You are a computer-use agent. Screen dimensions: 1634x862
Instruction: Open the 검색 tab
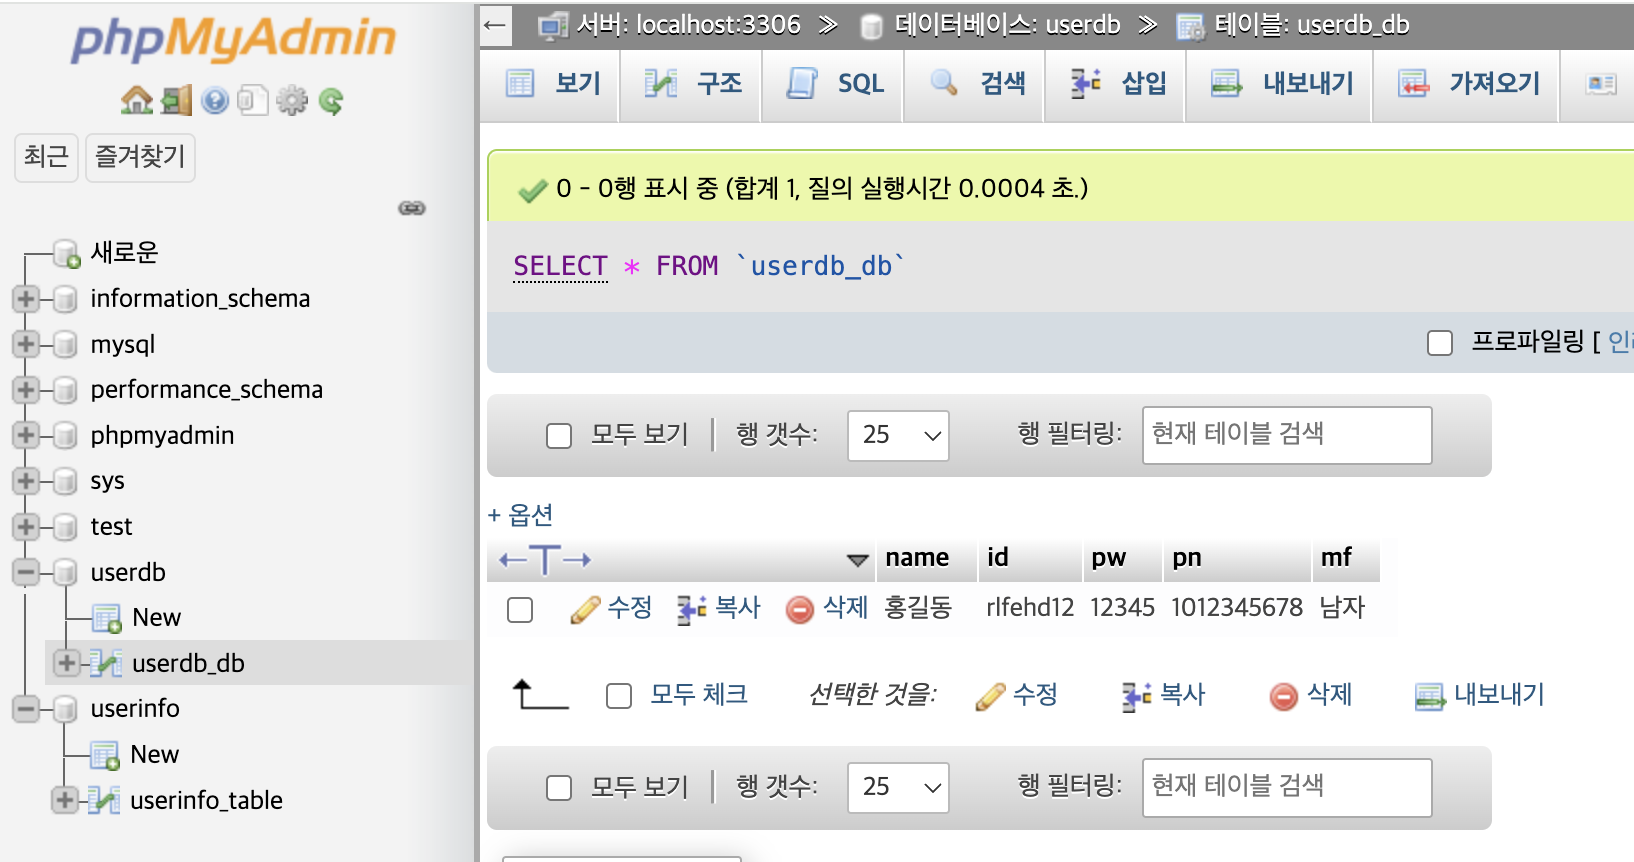click(976, 84)
